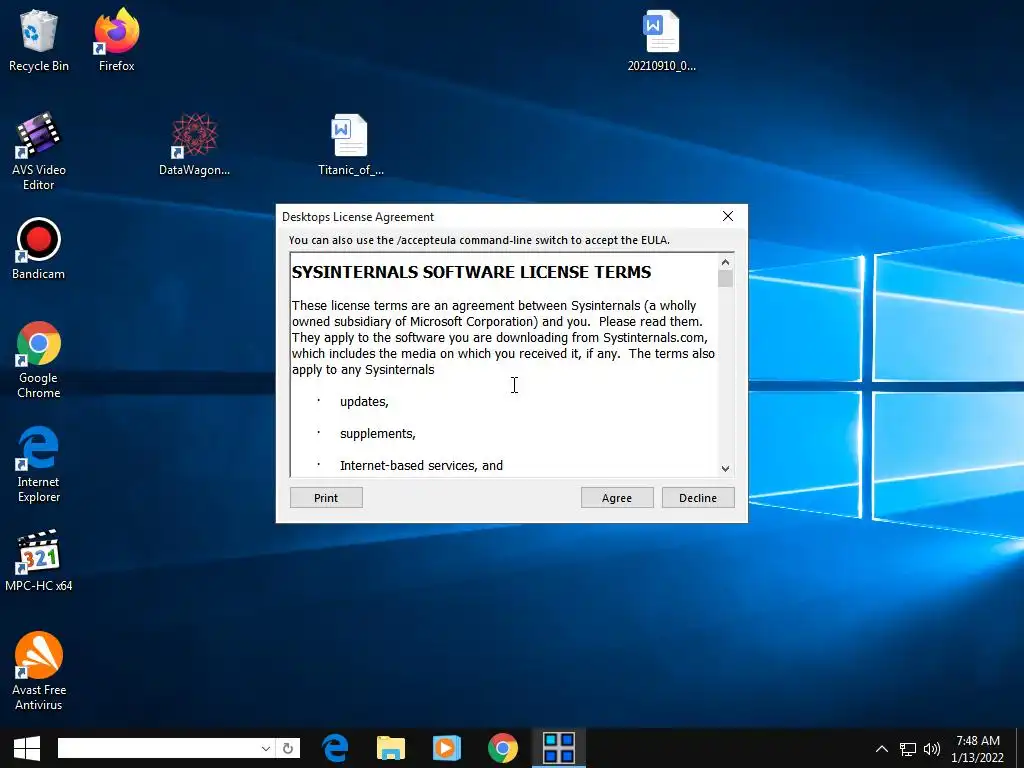Select the DataWagon desktop shortcut
This screenshot has width=1024, height=768.
(194, 144)
